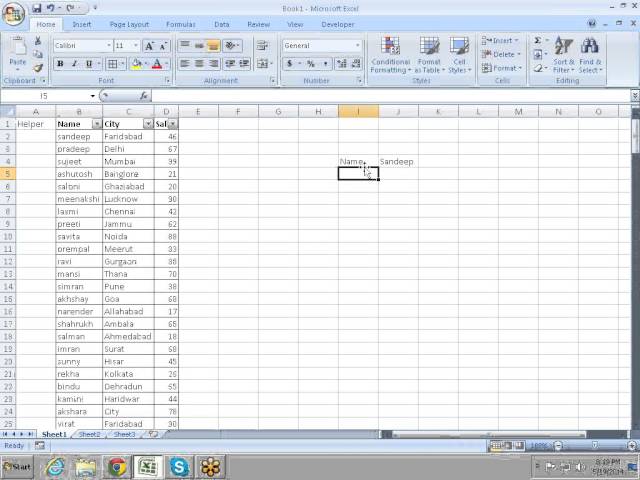The image size is (640, 480).
Task: Toggle Bottom Align vertical alignment
Action: 213,46
